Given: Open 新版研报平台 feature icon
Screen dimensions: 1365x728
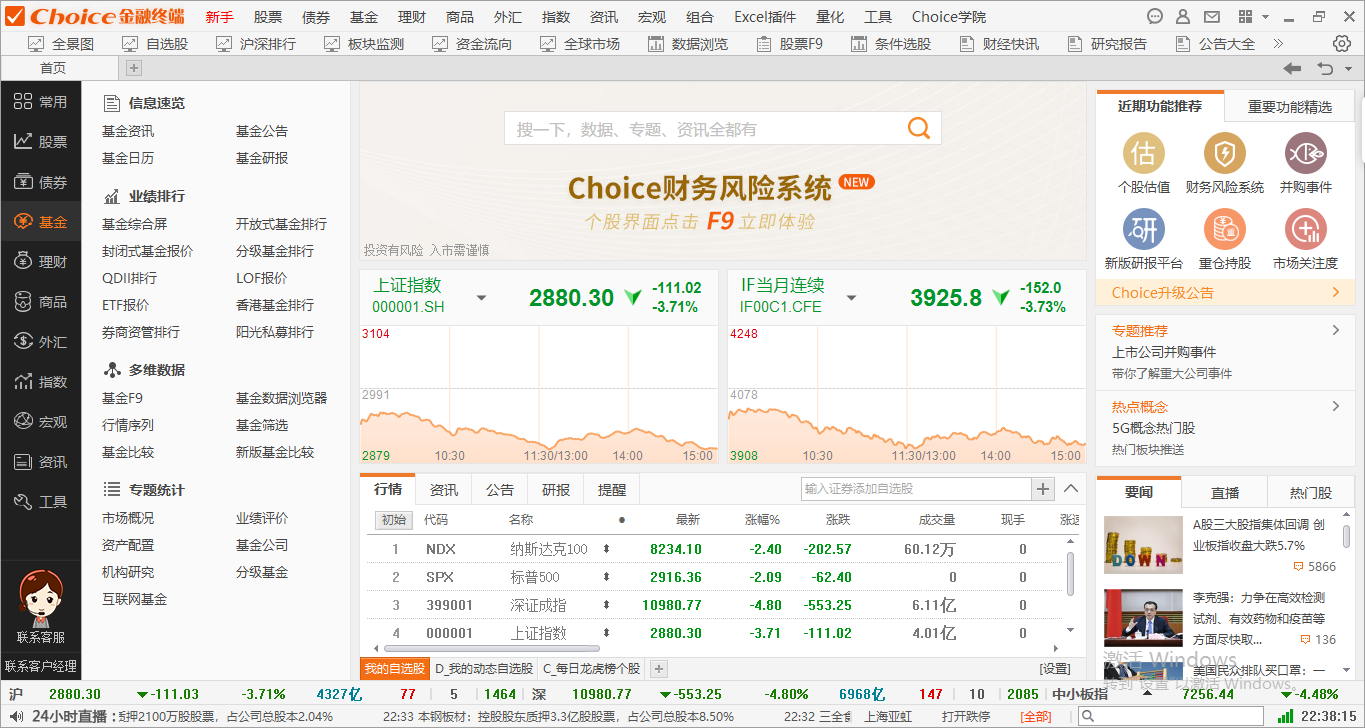Looking at the screenshot, I should click(1143, 231).
